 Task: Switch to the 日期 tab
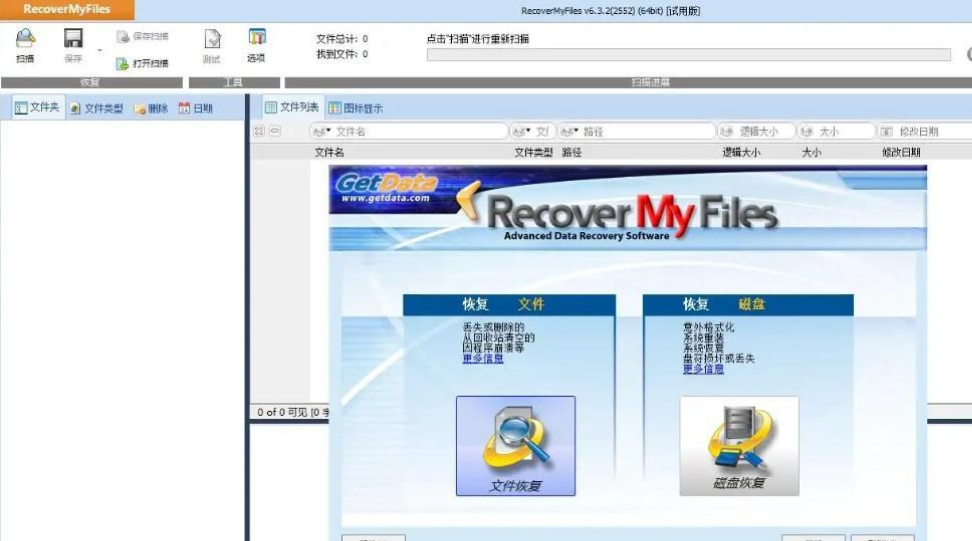coord(196,108)
